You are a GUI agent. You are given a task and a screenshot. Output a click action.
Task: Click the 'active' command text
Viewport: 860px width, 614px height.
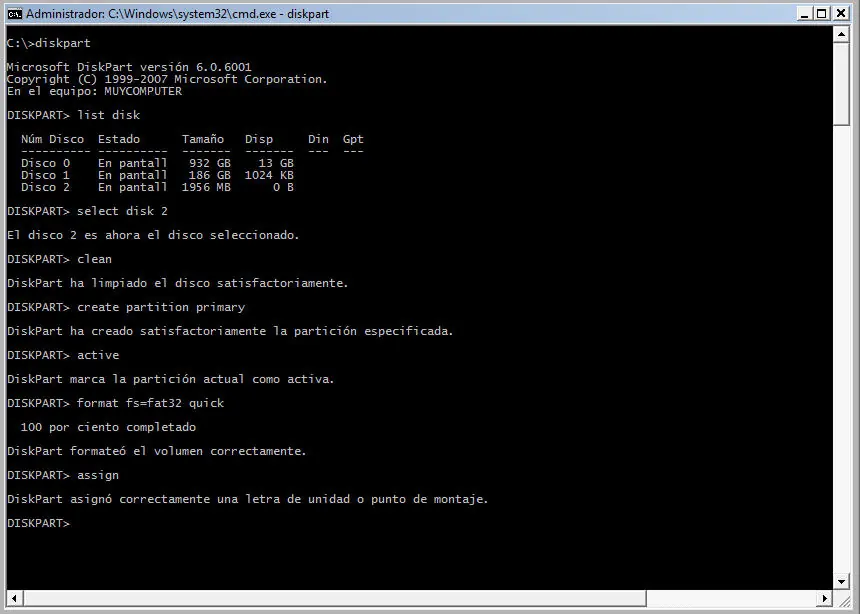click(x=98, y=356)
